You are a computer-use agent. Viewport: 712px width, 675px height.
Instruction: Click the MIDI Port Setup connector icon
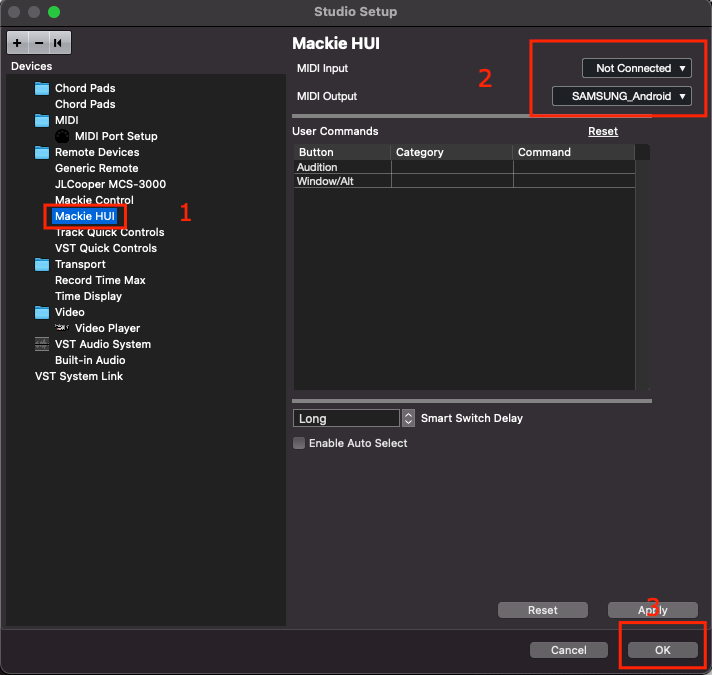(62, 136)
